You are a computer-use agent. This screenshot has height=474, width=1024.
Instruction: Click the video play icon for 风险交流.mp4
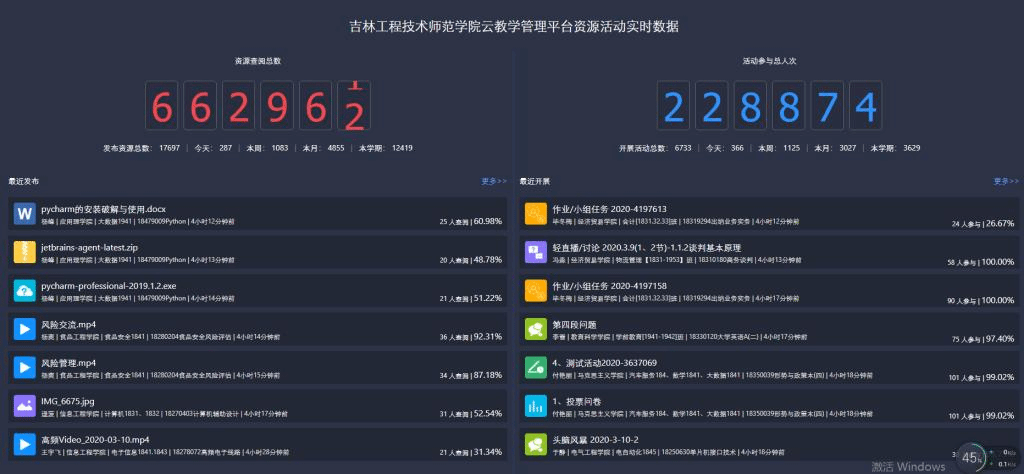click(x=25, y=329)
